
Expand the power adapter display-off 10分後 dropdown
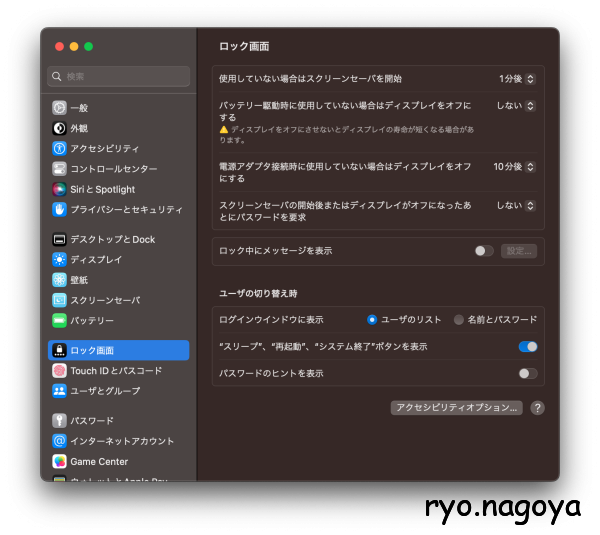(514, 167)
